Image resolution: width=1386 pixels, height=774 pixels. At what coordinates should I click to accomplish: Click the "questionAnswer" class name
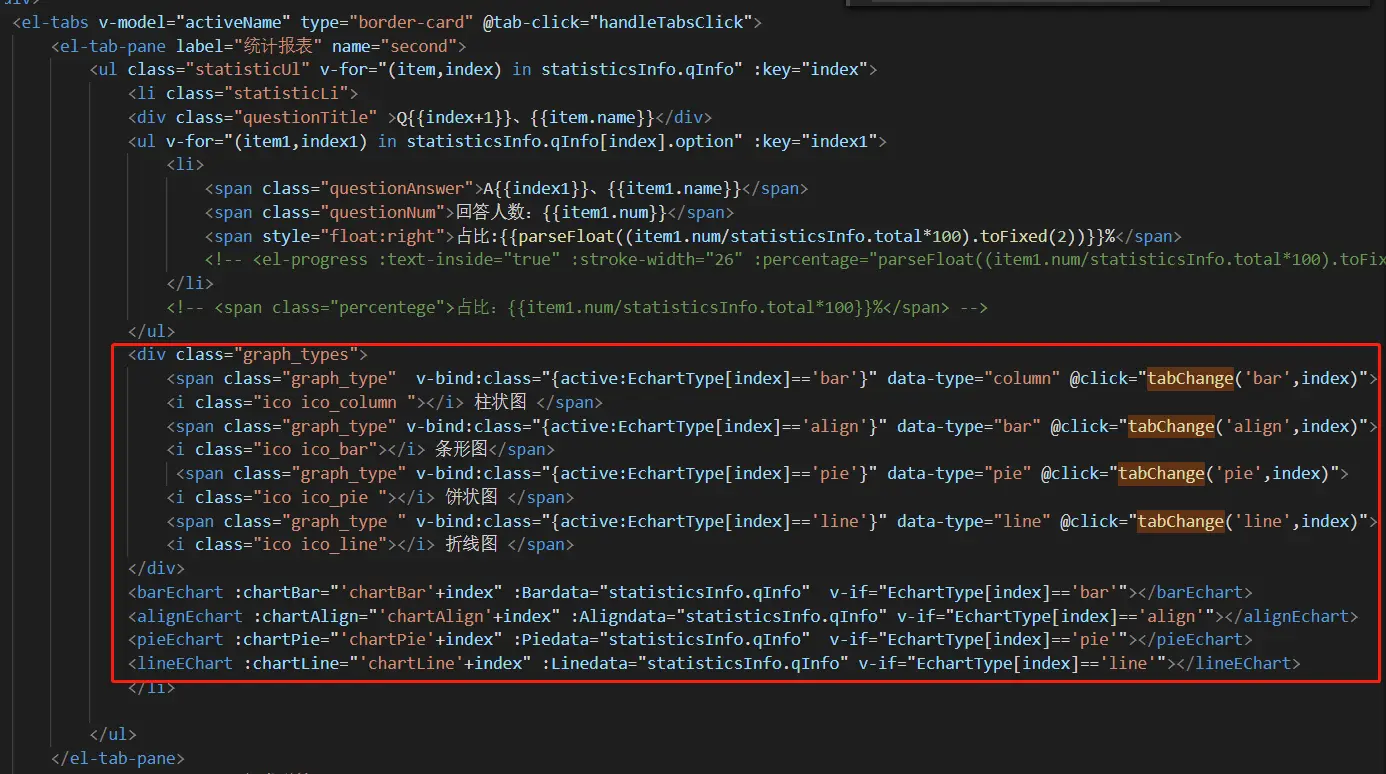click(397, 188)
